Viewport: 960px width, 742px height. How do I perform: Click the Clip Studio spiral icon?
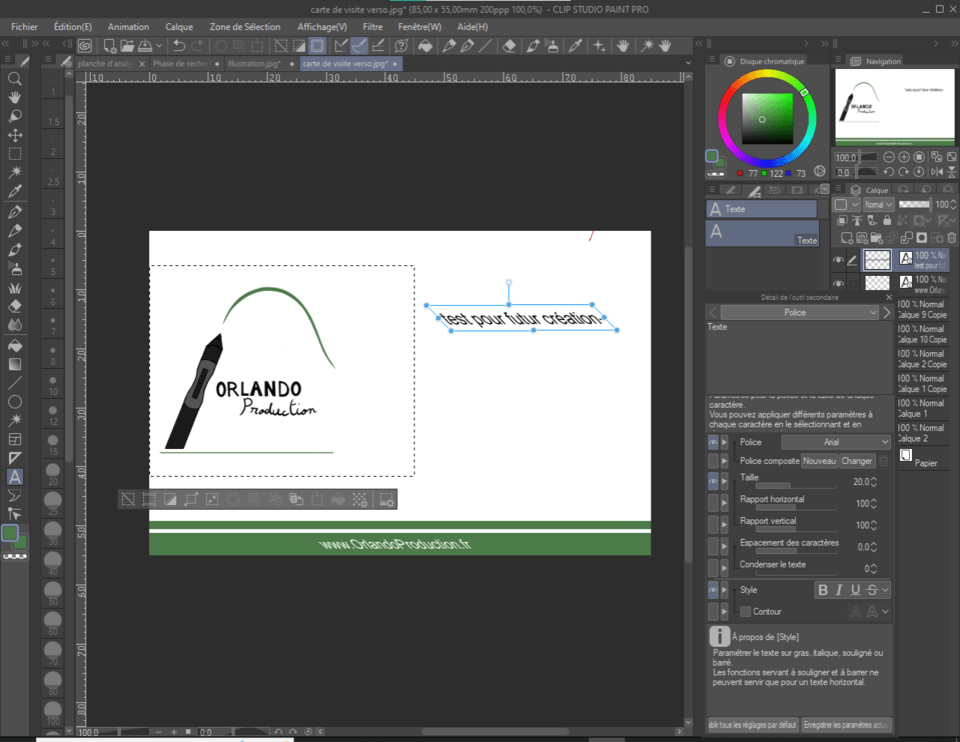(85, 45)
